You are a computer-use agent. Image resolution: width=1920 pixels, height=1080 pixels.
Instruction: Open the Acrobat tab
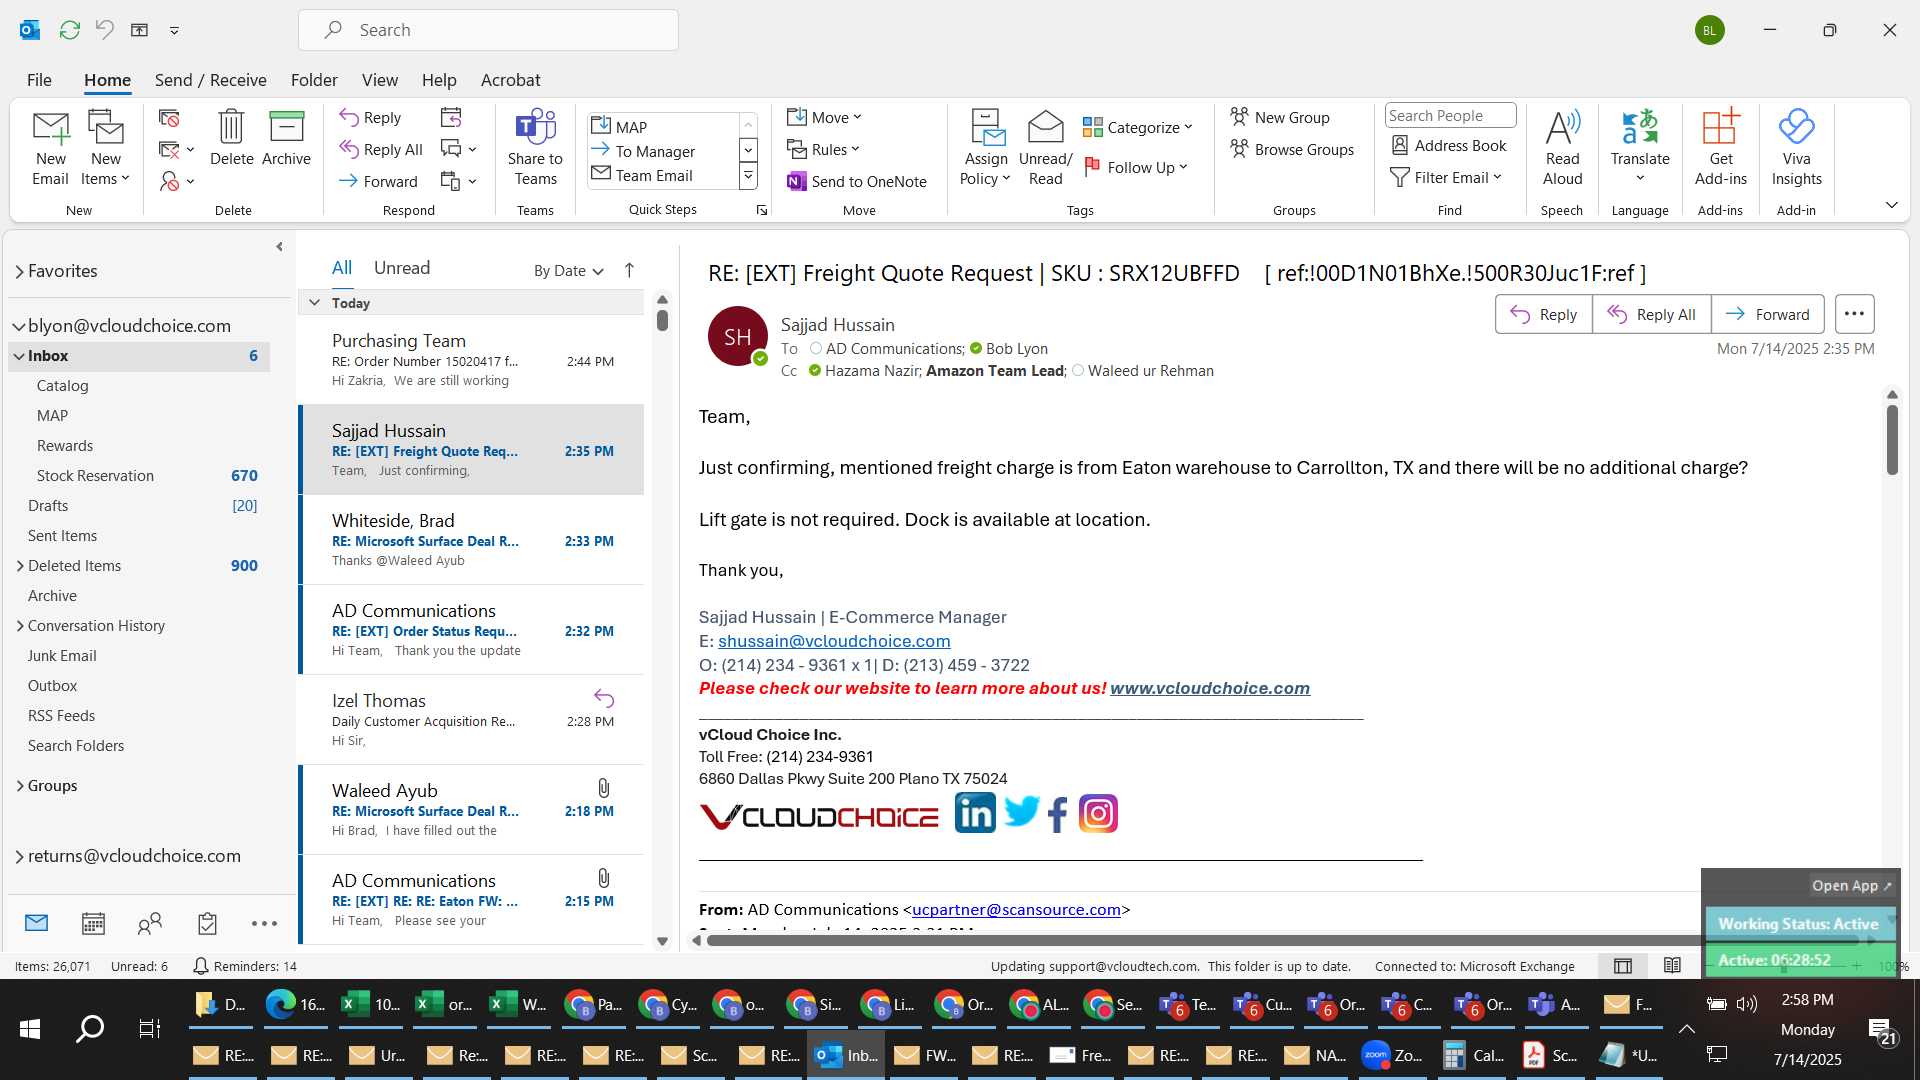(510, 80)
